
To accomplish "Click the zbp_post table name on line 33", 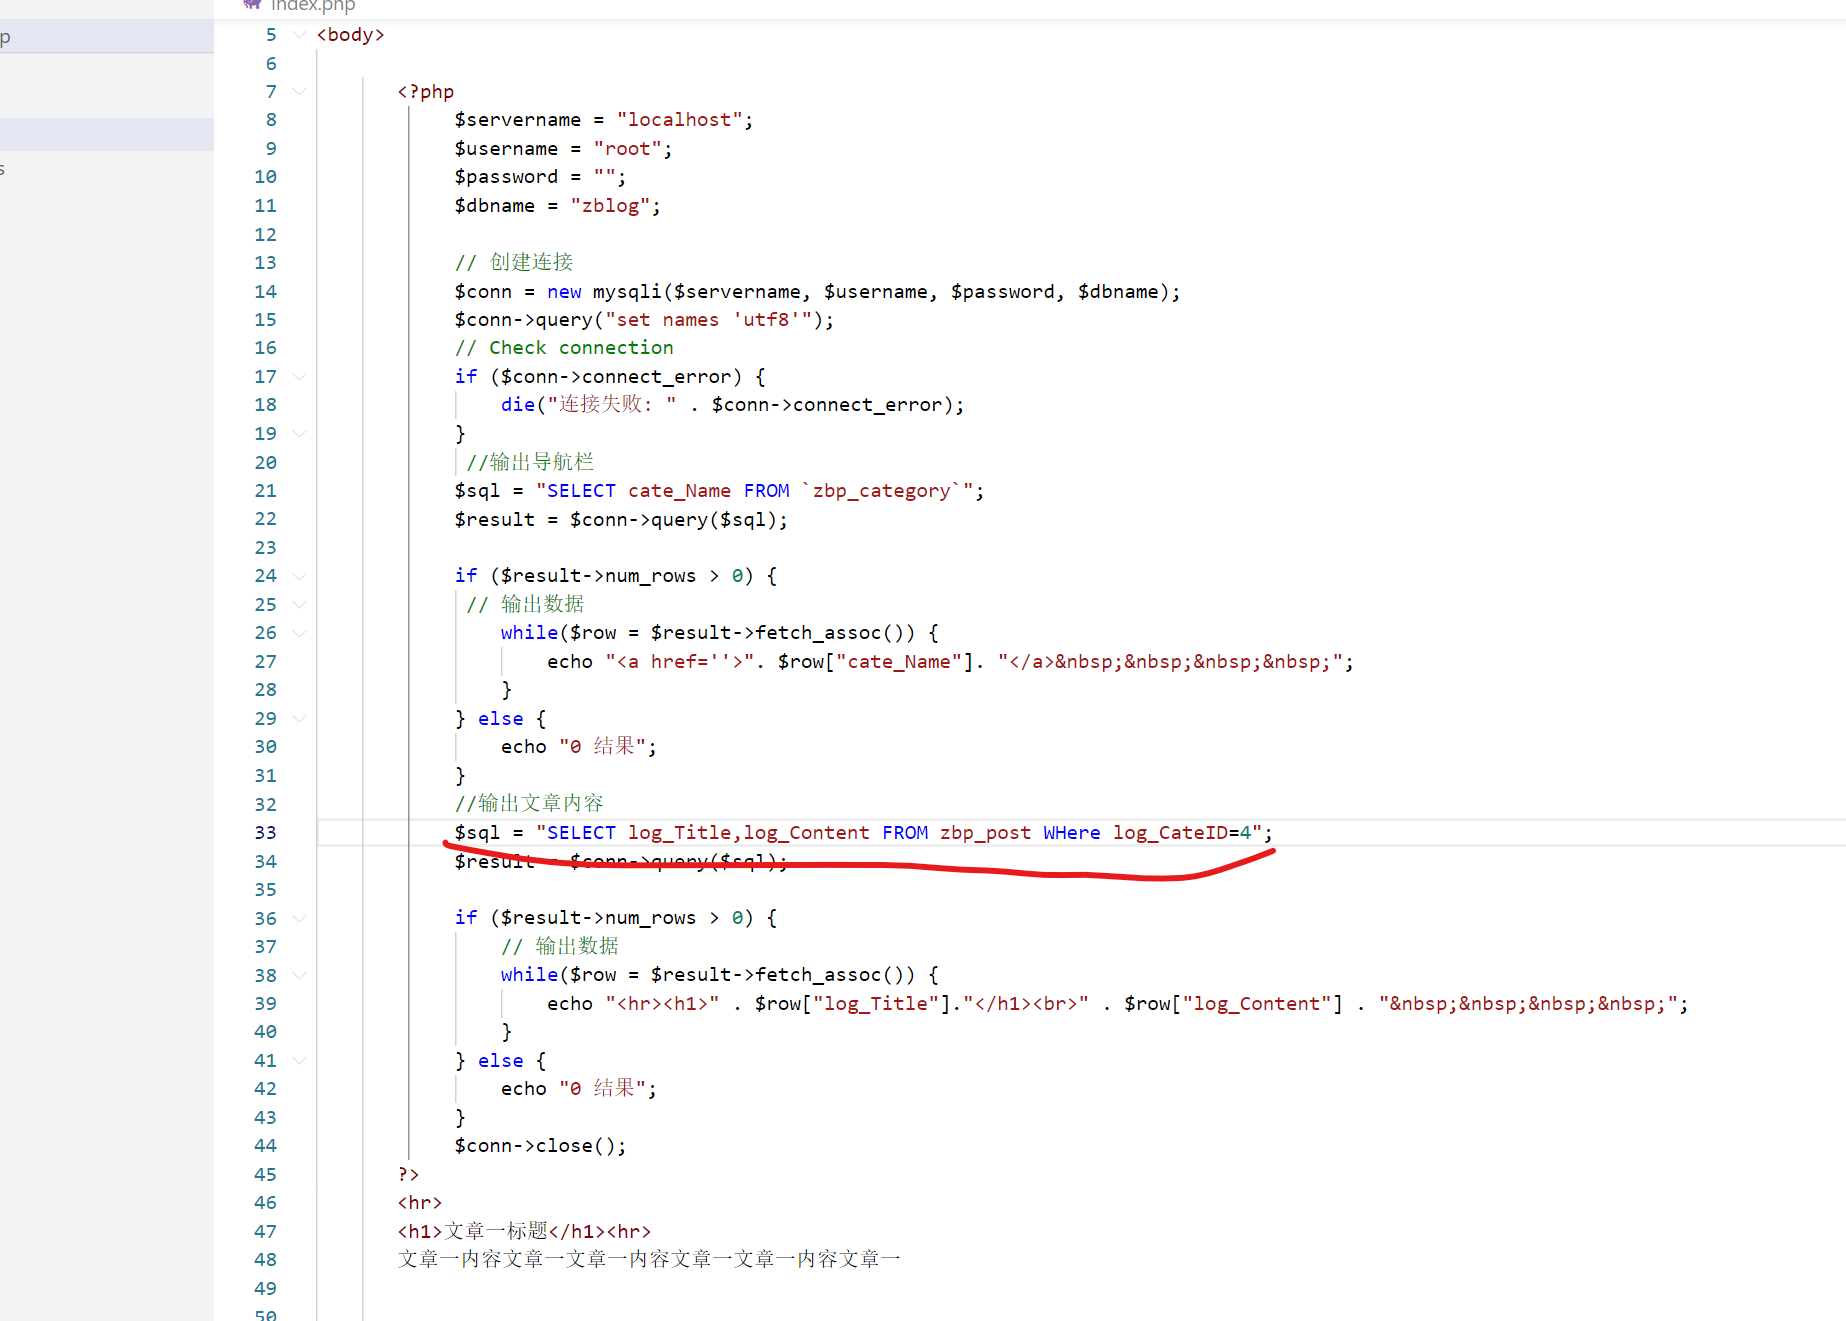I will click(985, 833).
